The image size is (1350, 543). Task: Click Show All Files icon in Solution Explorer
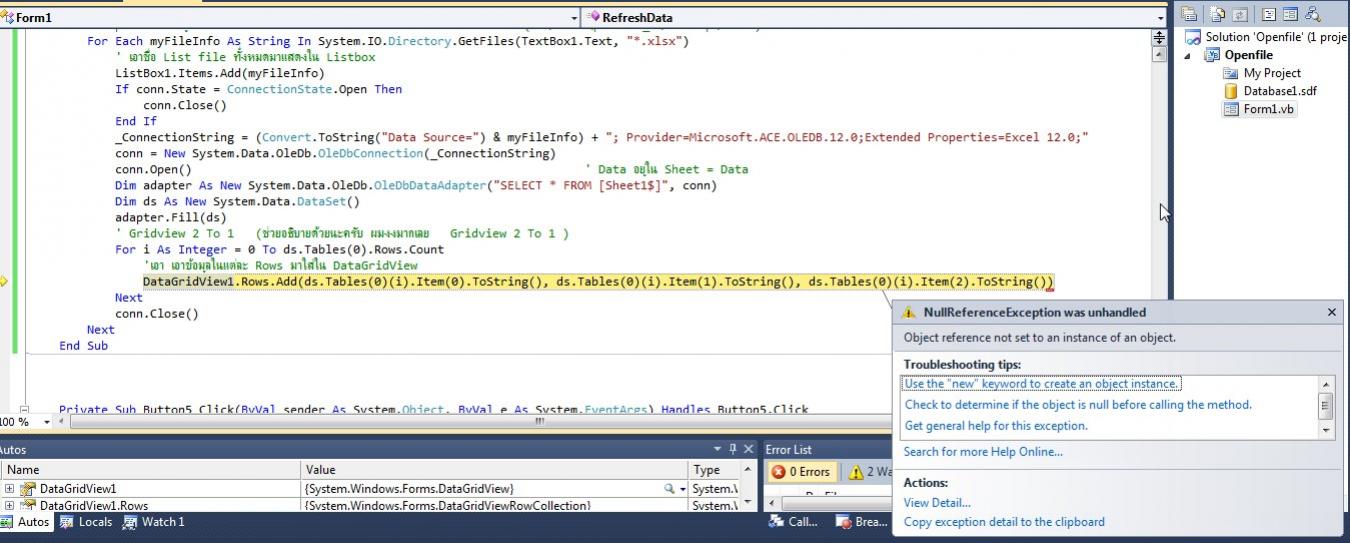tap(1218, 14)
